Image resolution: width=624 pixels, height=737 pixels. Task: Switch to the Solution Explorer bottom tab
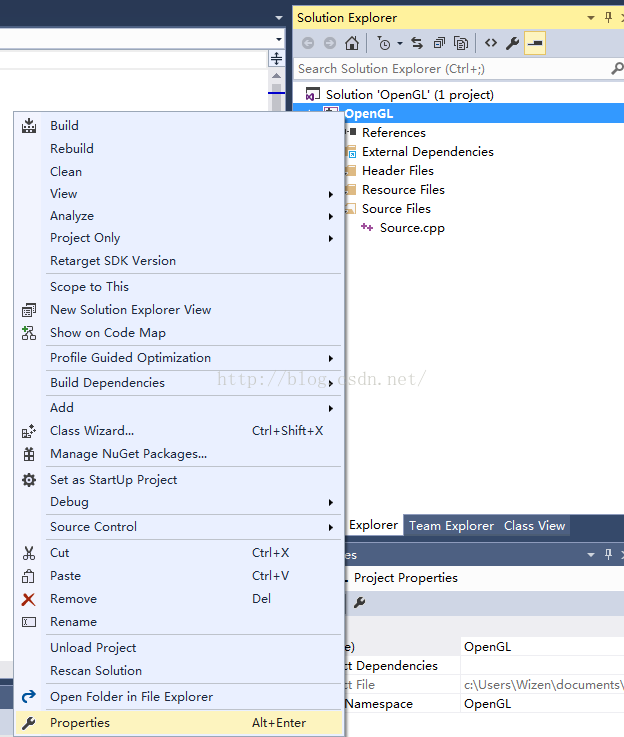point(374,525)
